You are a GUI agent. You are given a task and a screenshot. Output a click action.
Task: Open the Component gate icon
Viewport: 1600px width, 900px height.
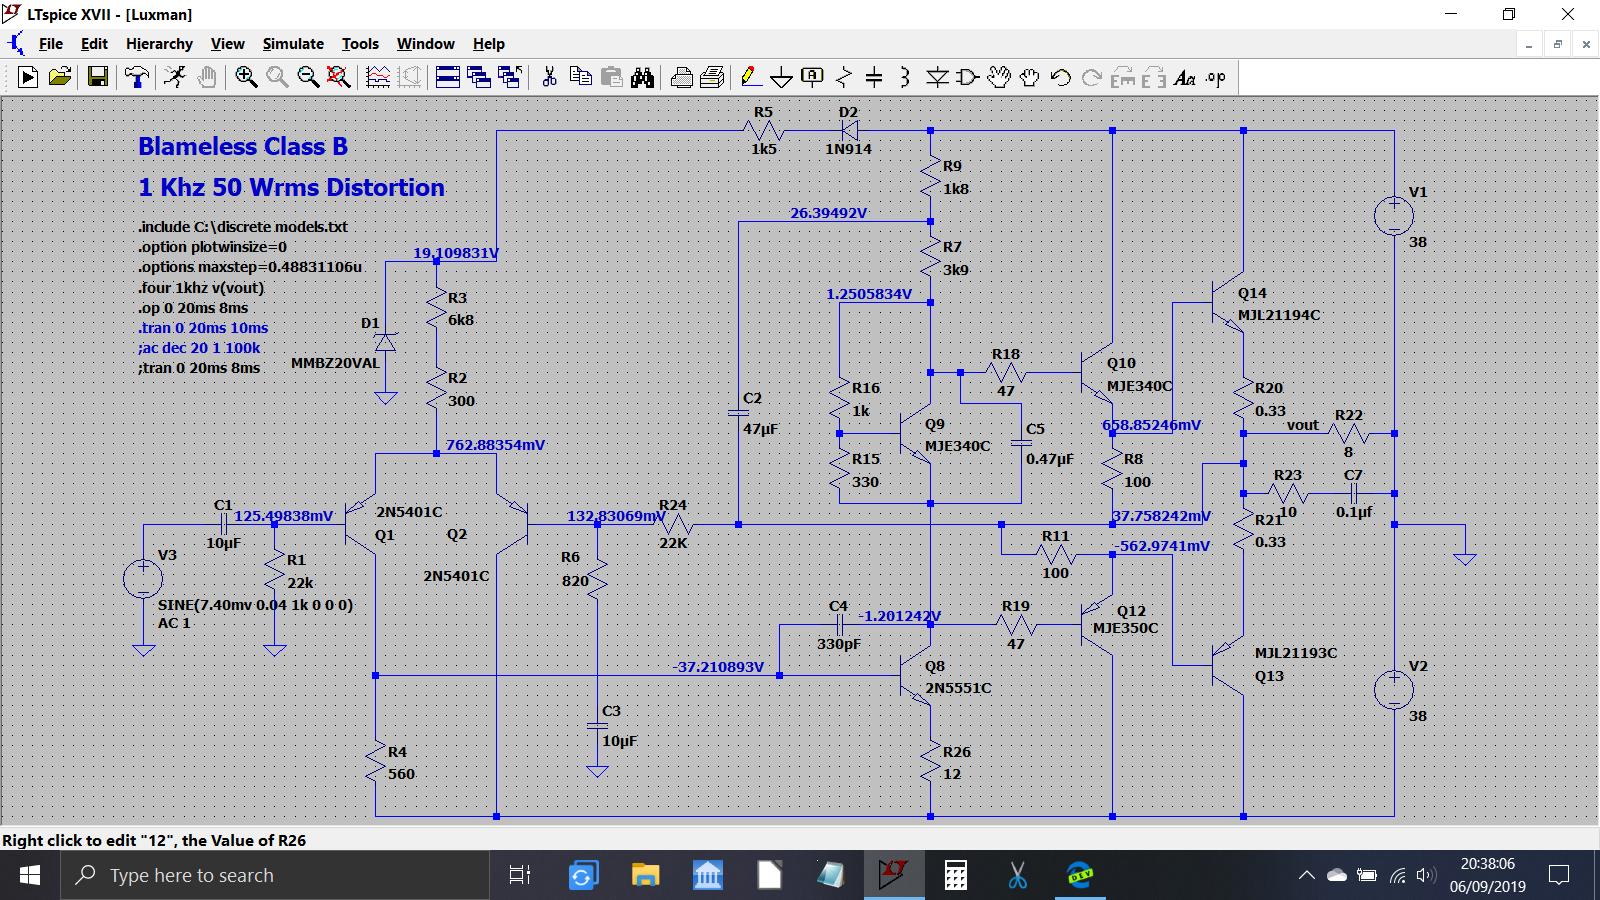[968, 77]
